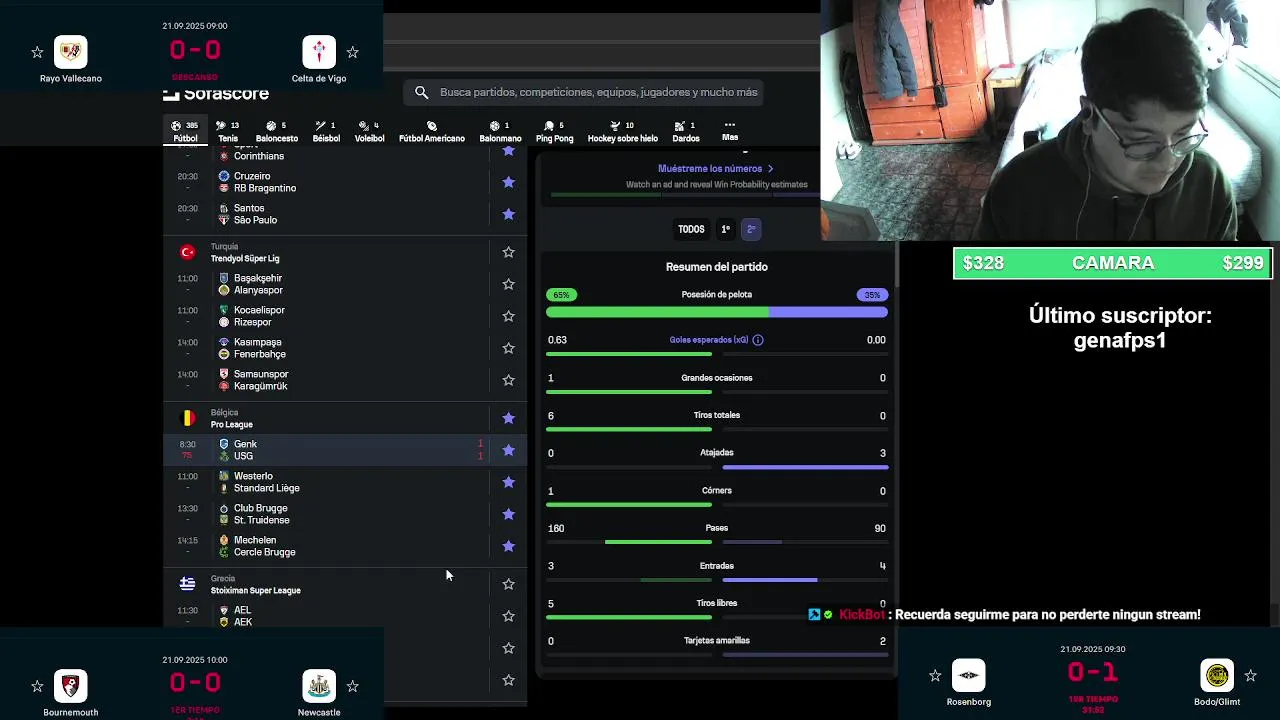Click the Celta de Vigo crest
This screenshot has width=1280, height=720.
click(x=319, y=51)
